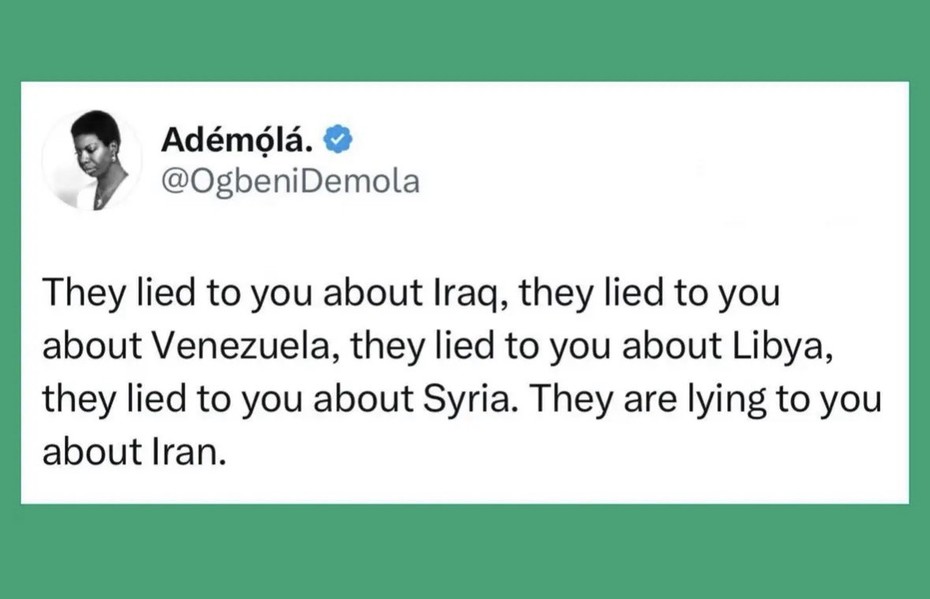Click the green area below the tweet card

(465, 552)
